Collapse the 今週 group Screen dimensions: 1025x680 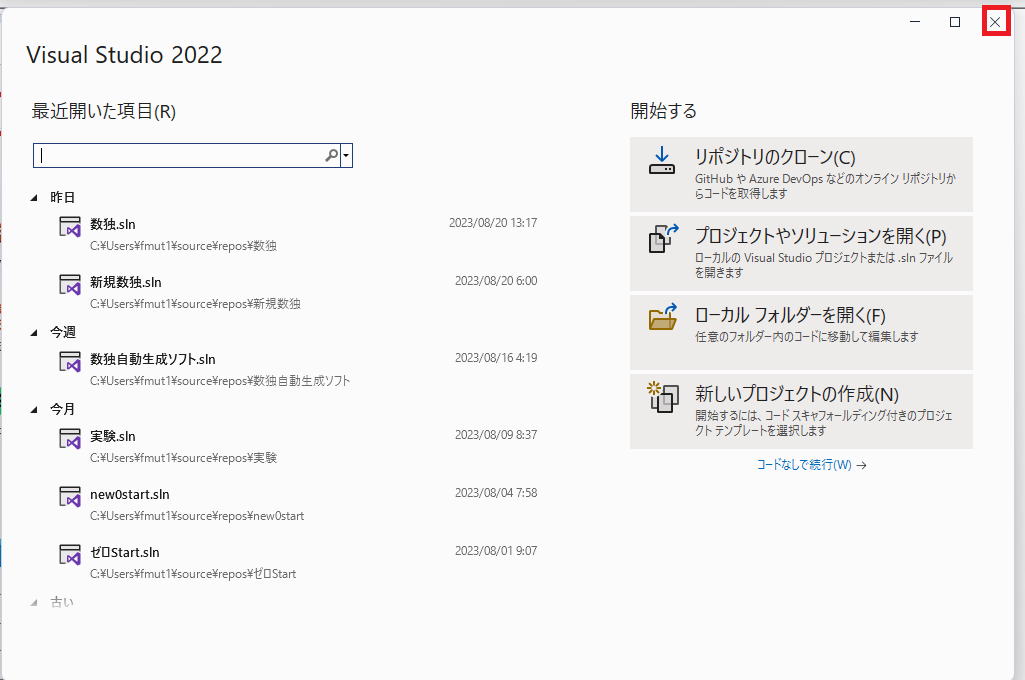[x=34, y=333]
